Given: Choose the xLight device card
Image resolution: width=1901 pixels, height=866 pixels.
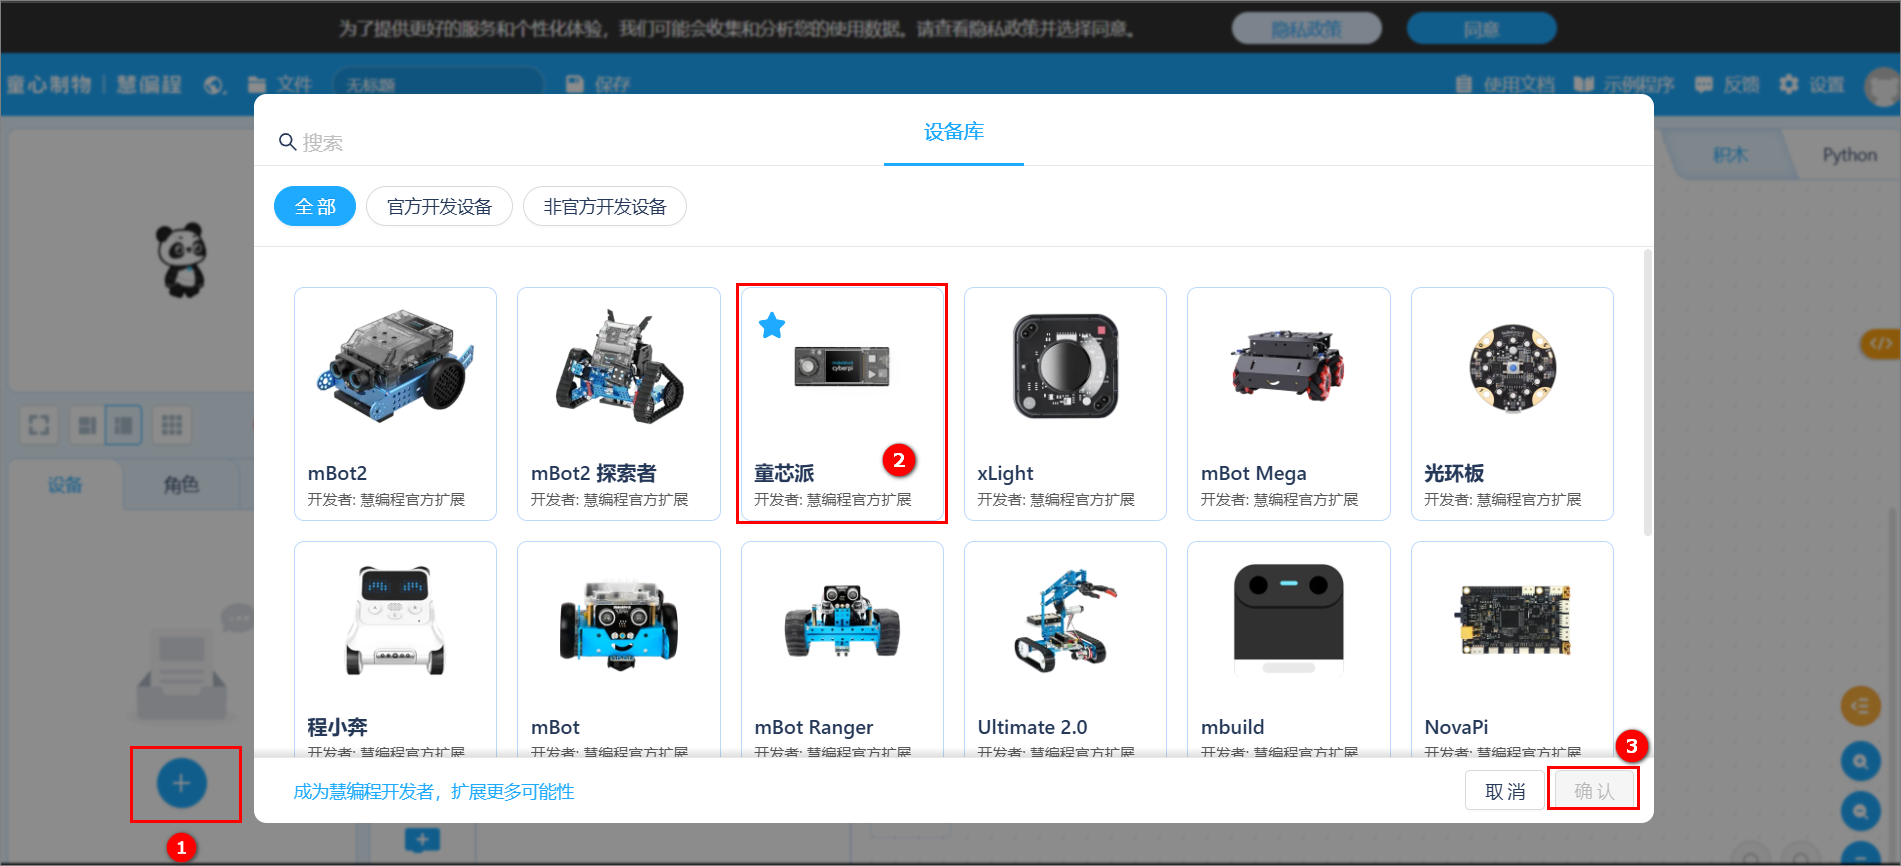Looking at the screenshot, I should click(x=1065, y=404).
